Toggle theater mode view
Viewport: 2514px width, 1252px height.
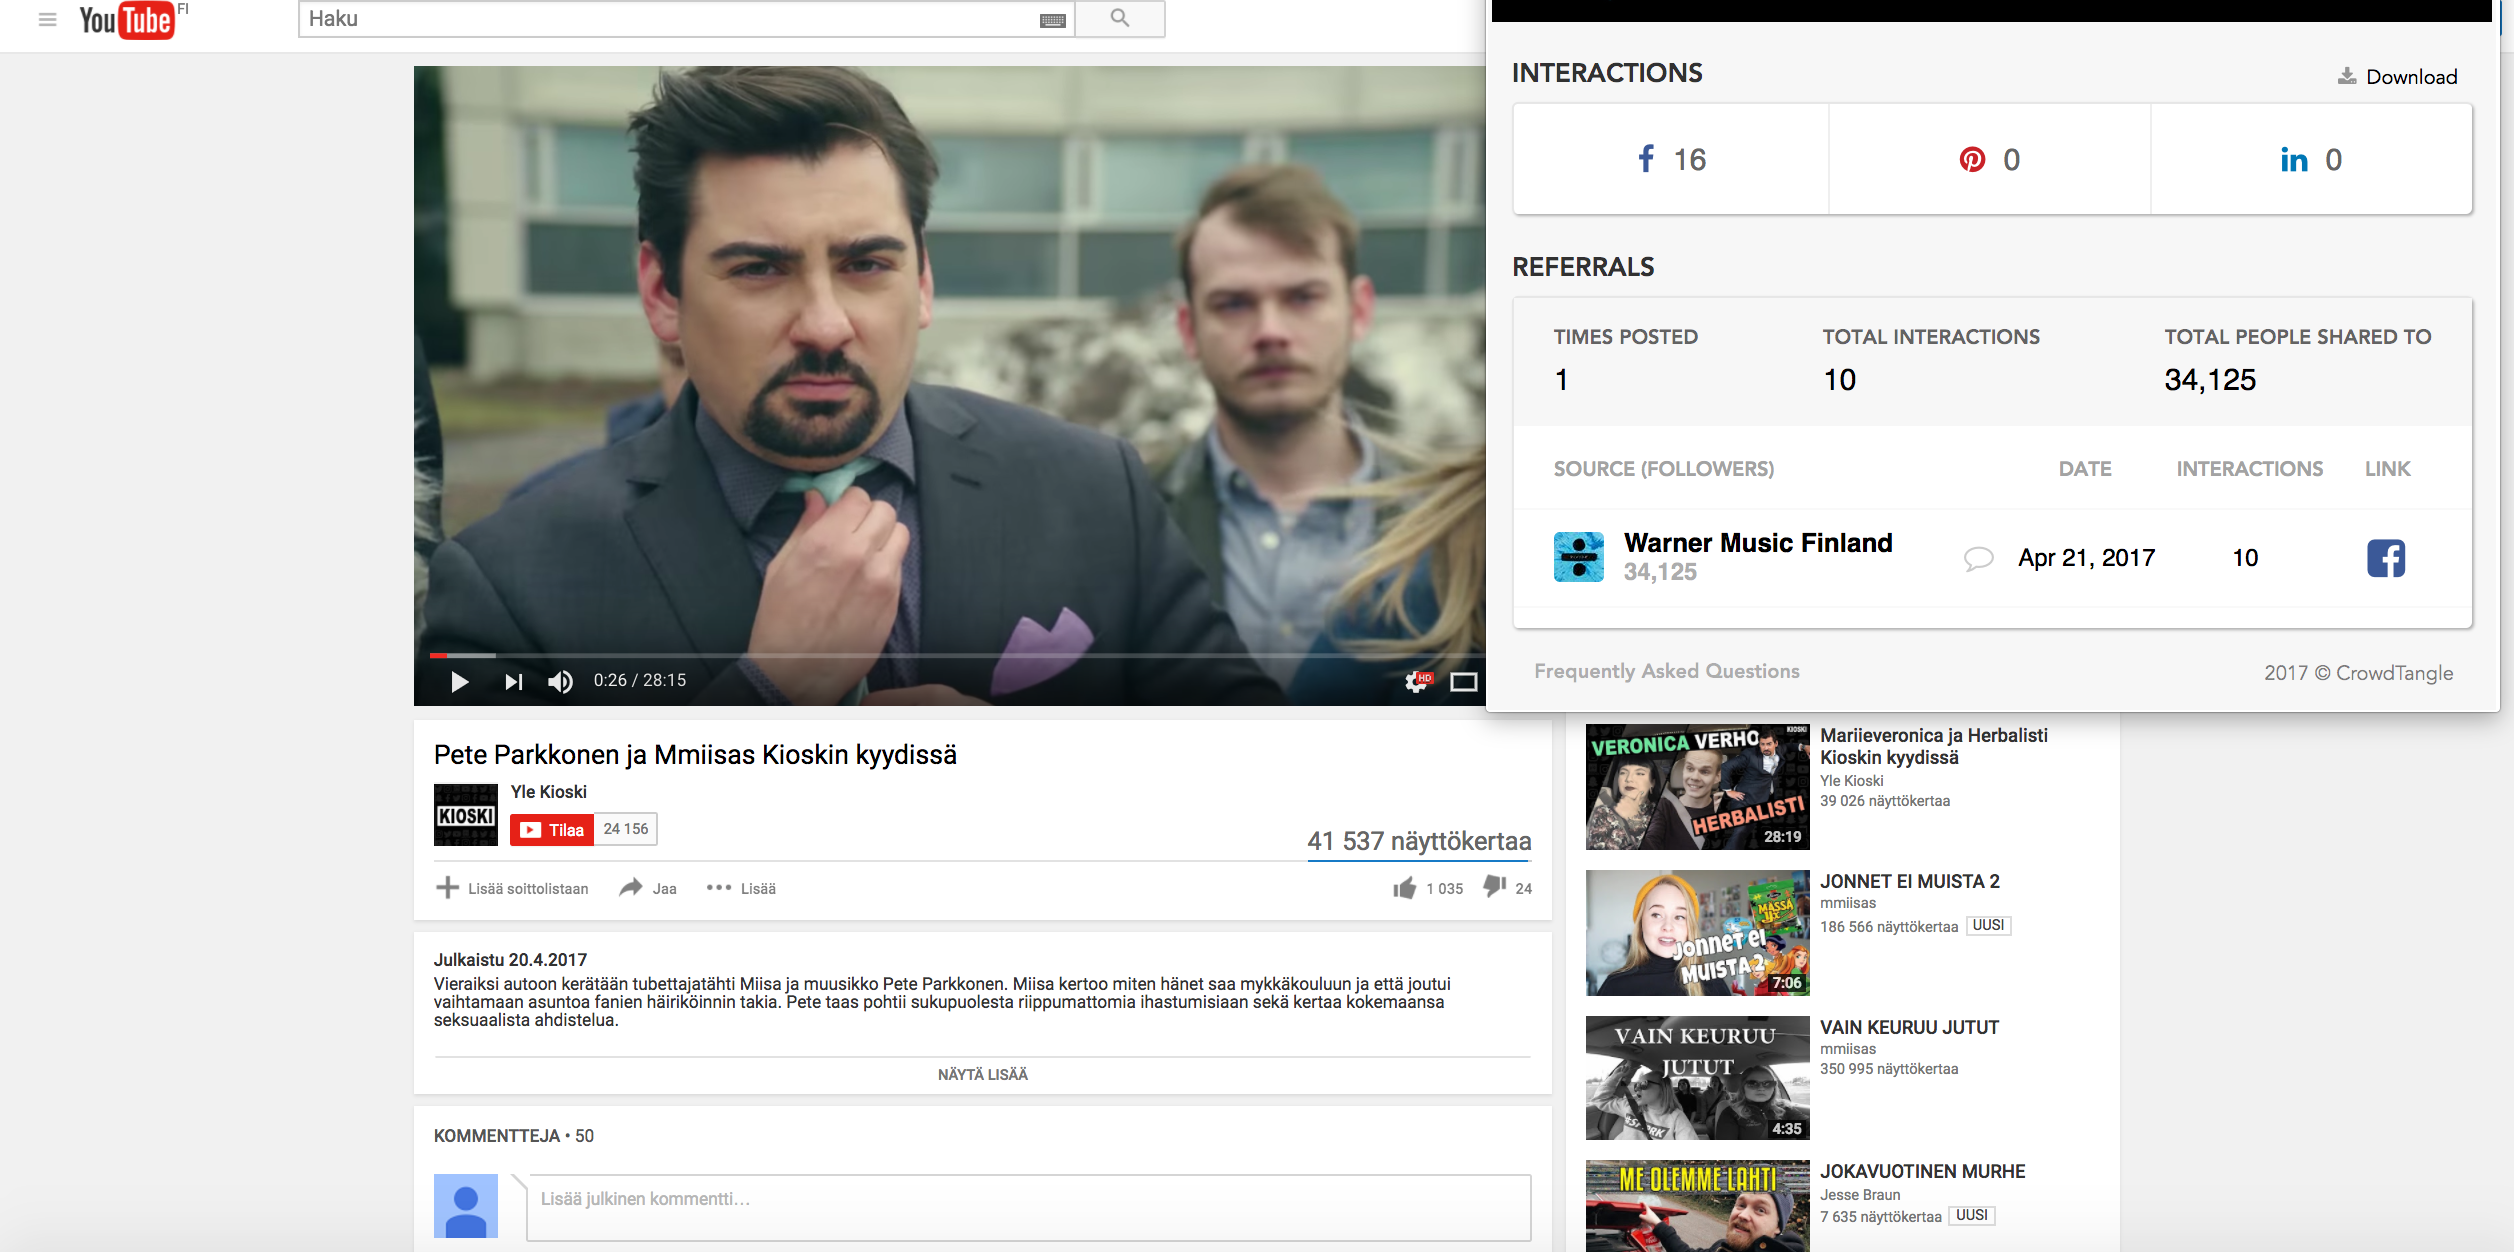1463,681
